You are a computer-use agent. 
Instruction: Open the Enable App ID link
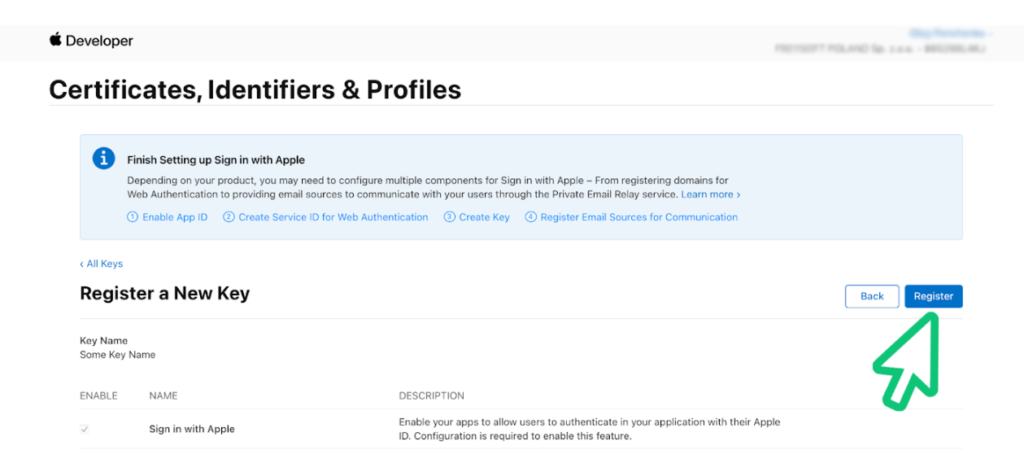click(175, 217)
